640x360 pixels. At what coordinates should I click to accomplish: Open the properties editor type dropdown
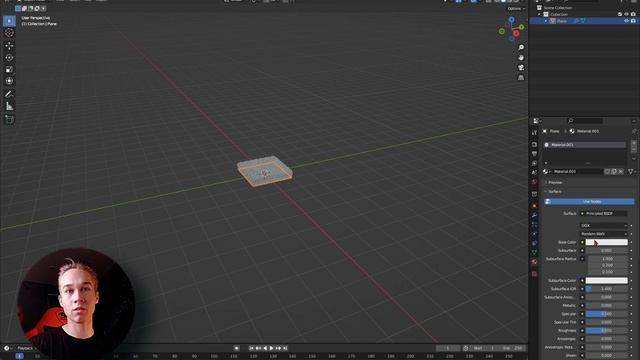537,121
